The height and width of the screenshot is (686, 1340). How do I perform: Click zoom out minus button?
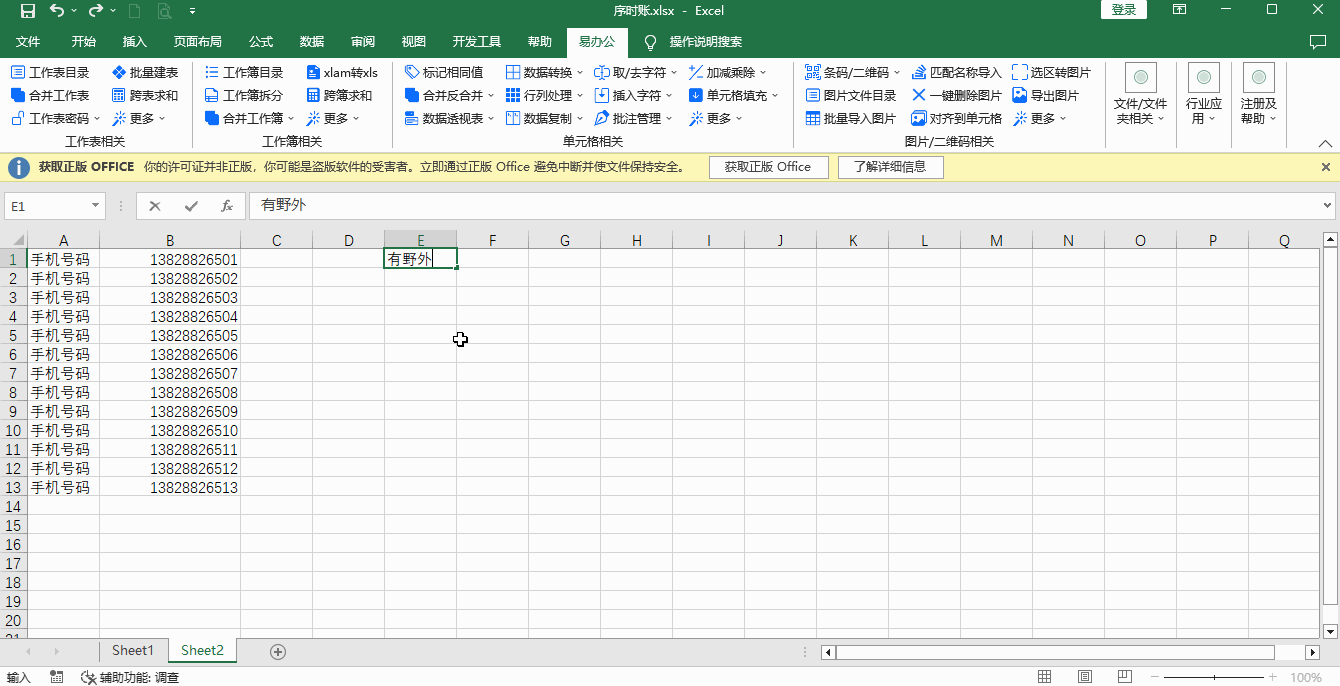point(1156,677)
